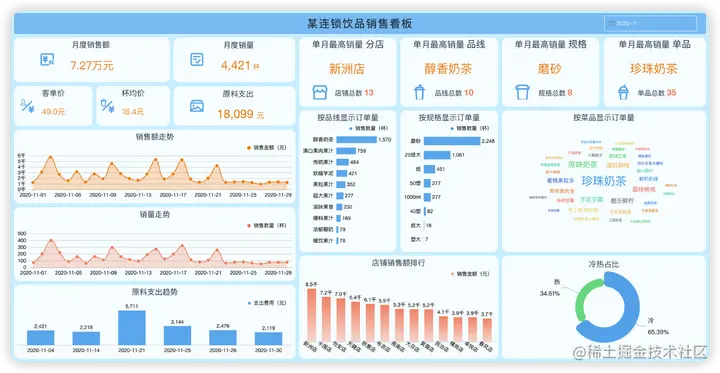This screenshot has width=720, height=373.
Task: Click the picture icon in 原料支出 card
Action: (197, 106)
